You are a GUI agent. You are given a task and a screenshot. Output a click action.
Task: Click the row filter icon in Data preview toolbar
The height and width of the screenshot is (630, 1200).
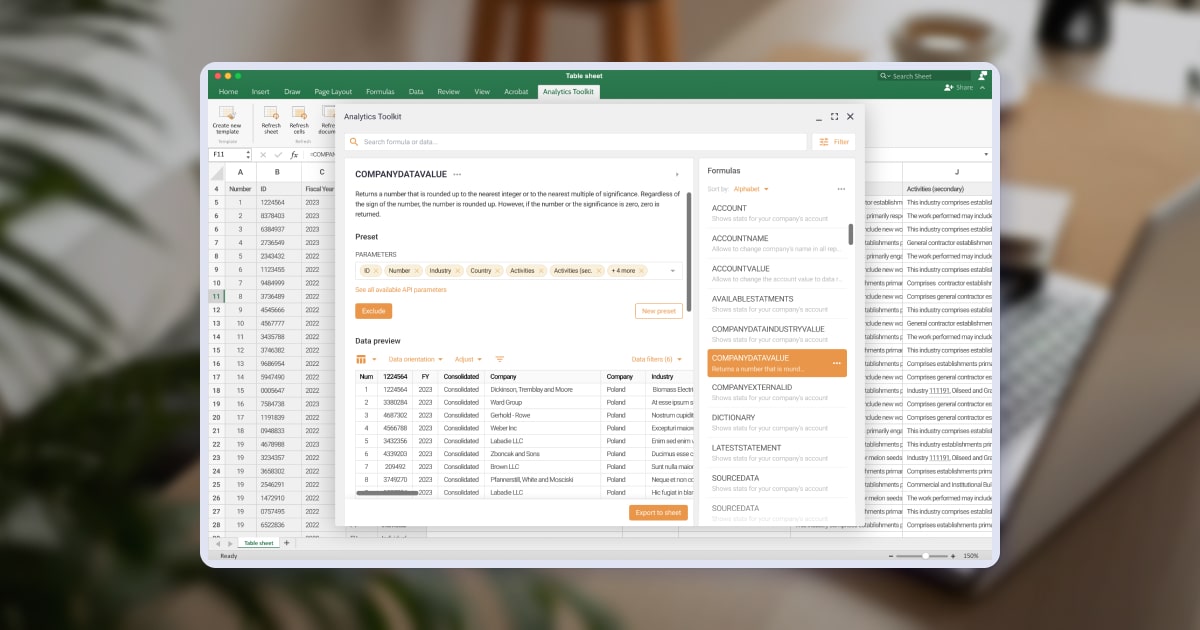point(500,359)
